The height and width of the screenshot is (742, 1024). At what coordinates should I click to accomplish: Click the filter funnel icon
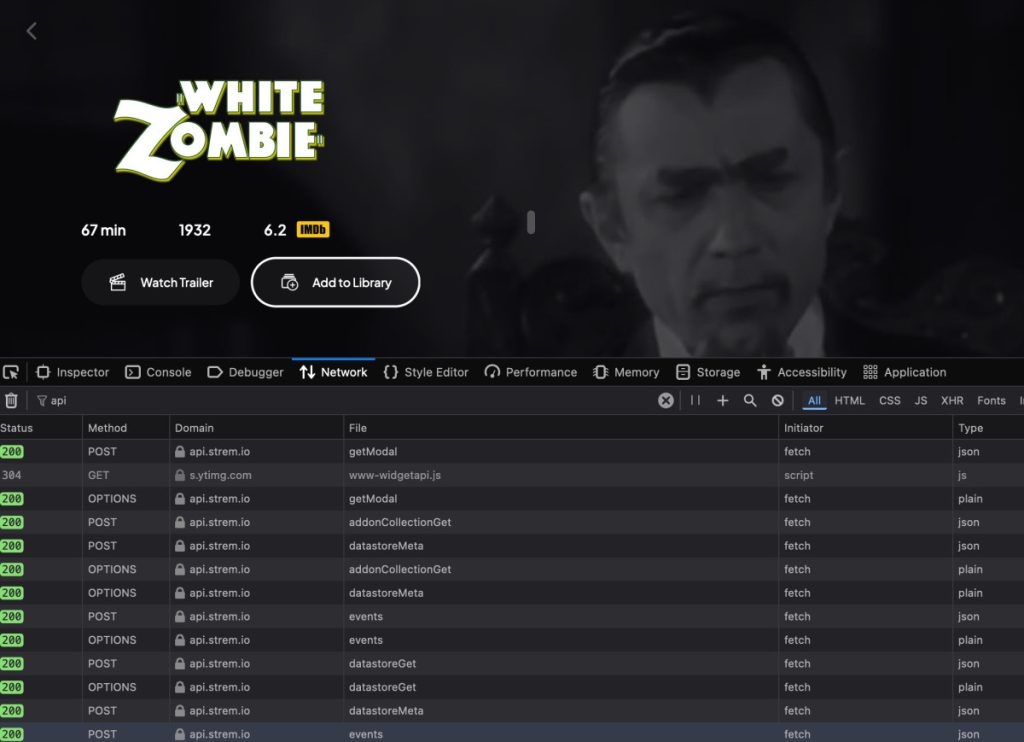pyautogui.click(x=42, y=400)
